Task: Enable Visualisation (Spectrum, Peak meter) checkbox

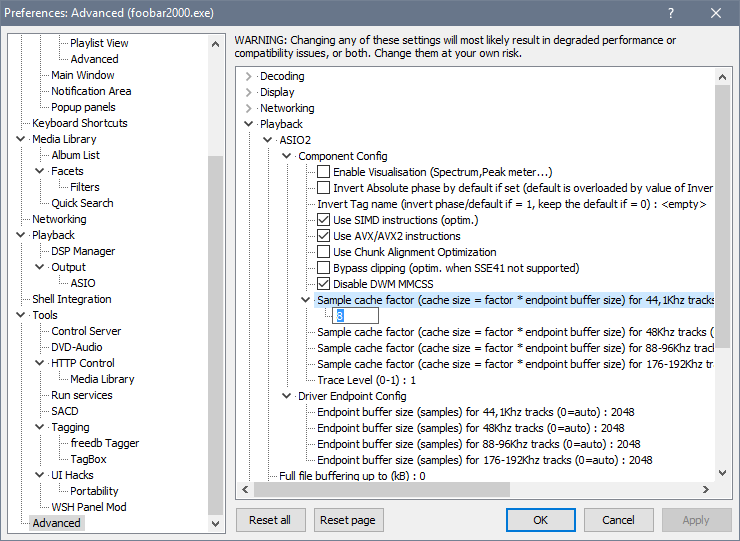Action: pyautogui.click(x=323, y=172)
